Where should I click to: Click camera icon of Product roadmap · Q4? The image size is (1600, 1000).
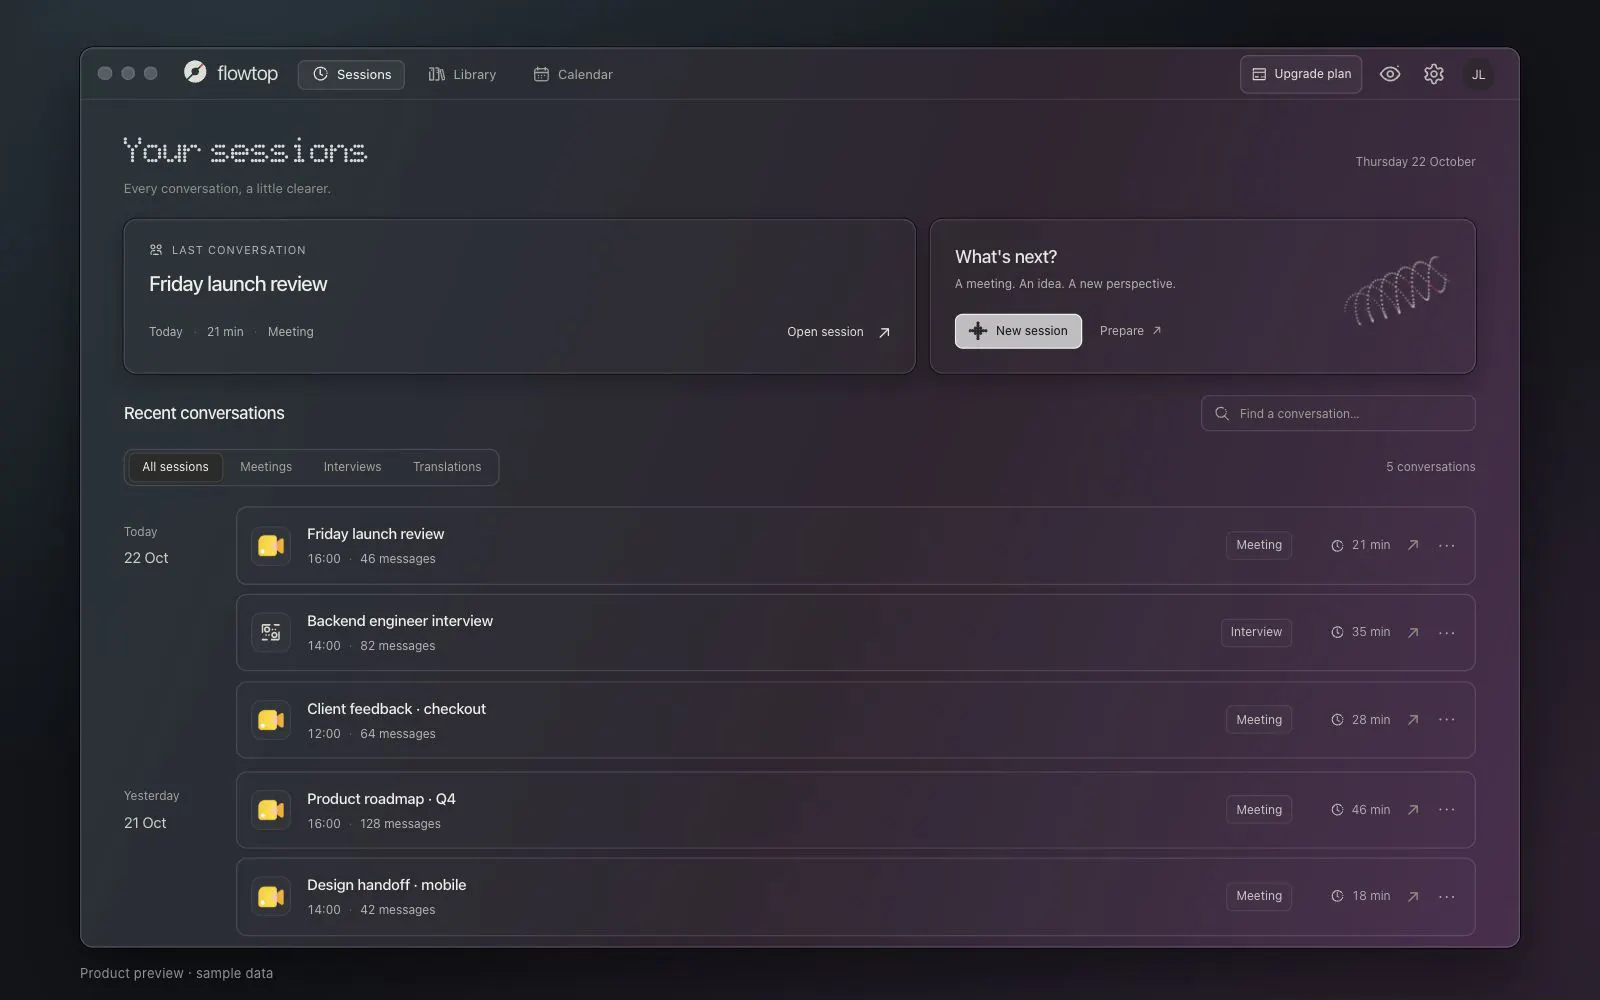pos(271,810)
